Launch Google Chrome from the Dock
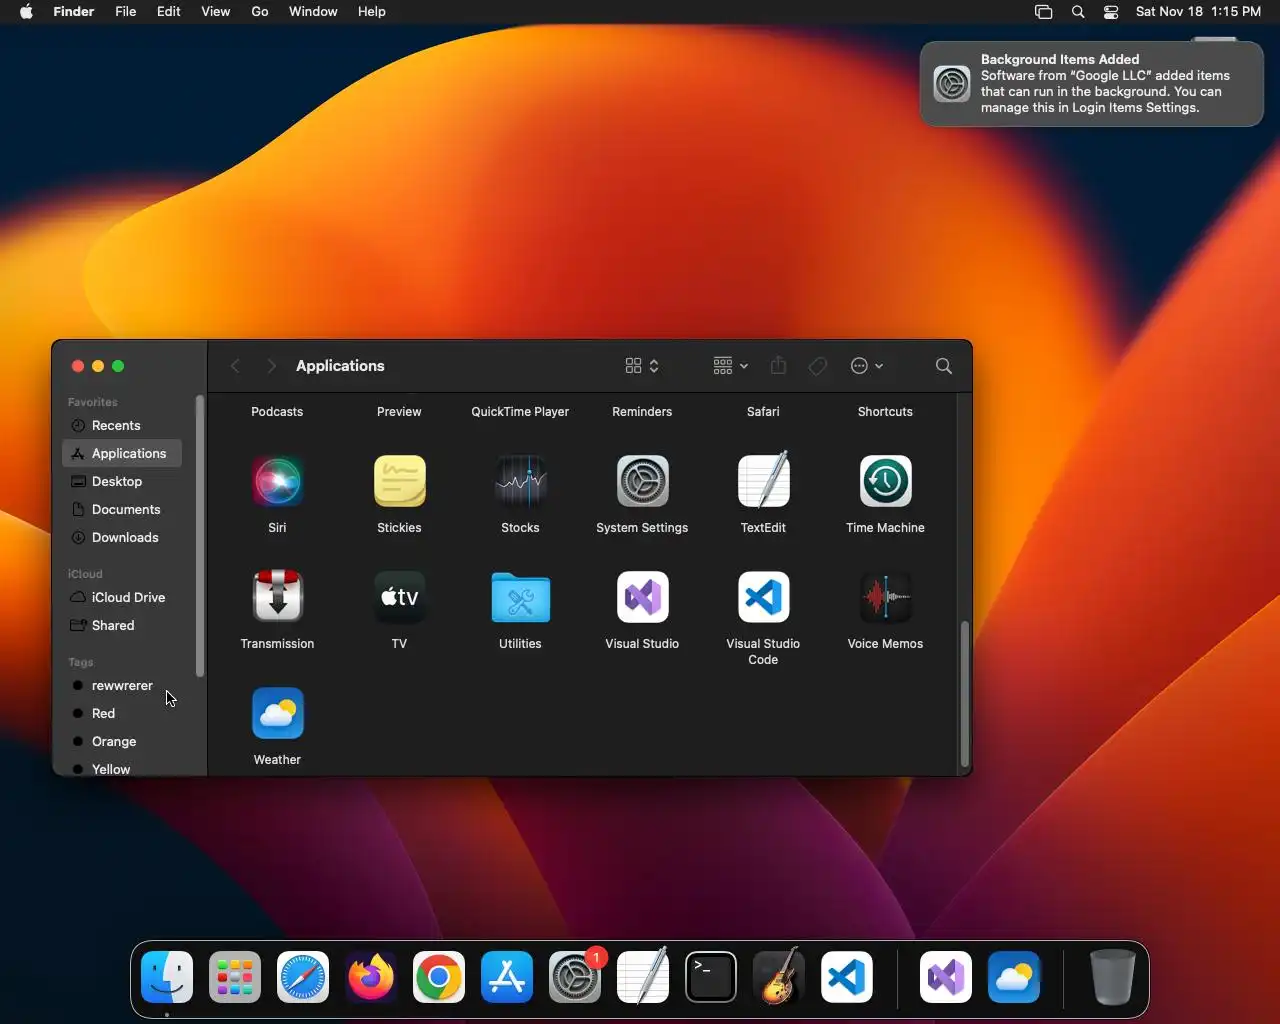Screen dimensions: 1280x1024 click(439, 977)
